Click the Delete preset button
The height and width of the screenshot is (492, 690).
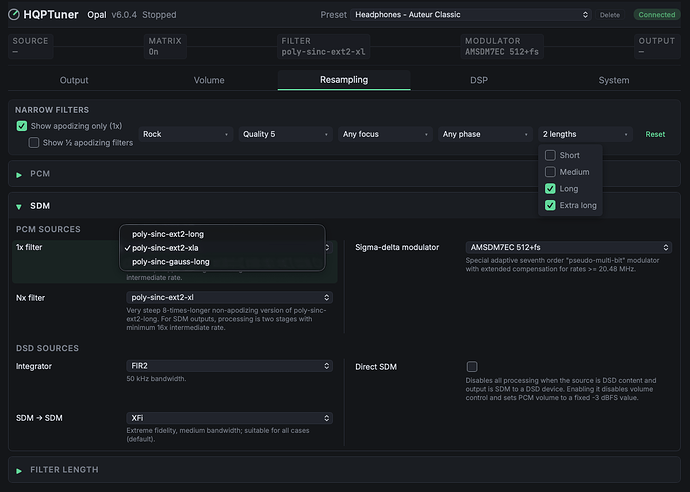point(609,15)
